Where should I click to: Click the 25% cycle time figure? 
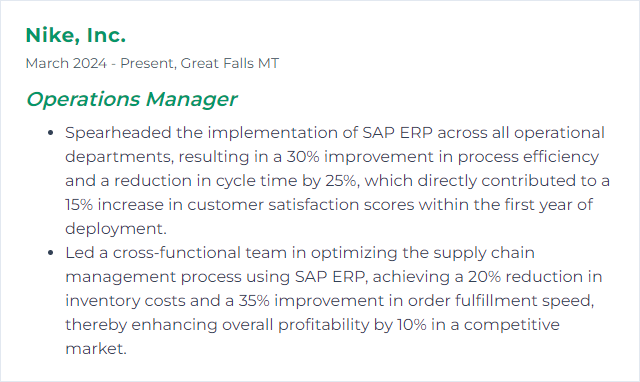point(341,181)
